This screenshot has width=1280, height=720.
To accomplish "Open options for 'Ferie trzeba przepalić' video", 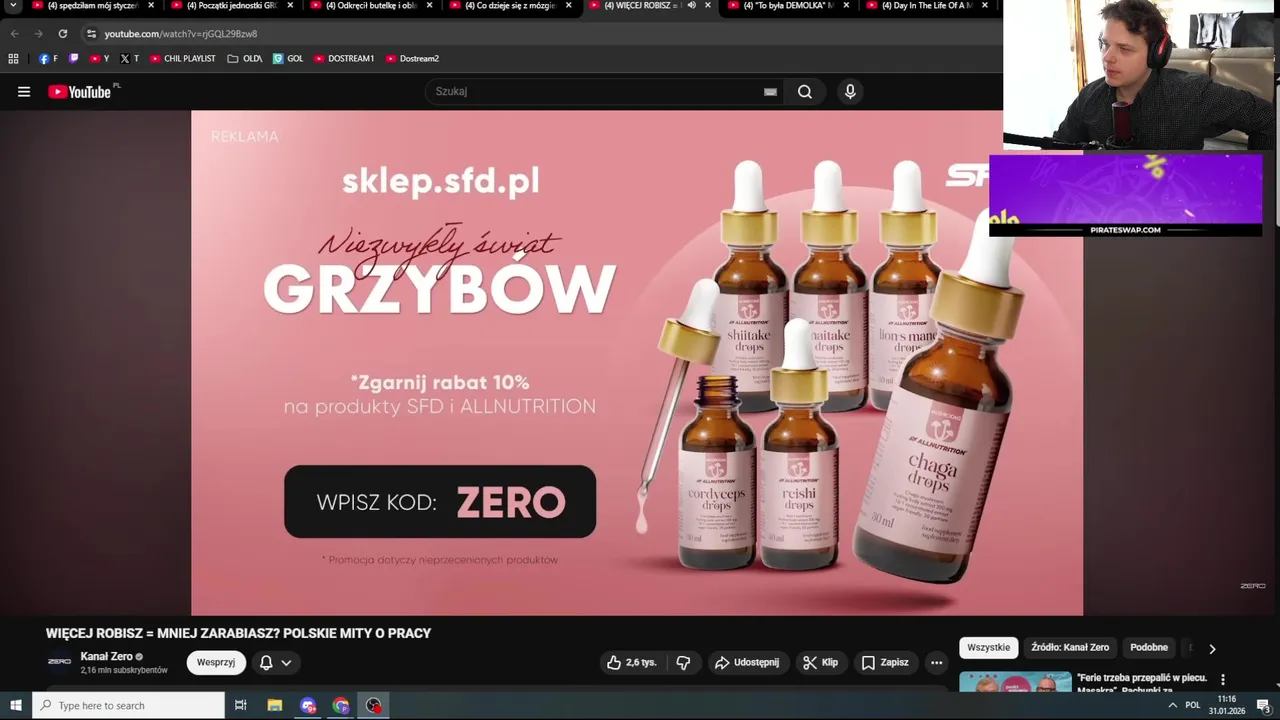I will tap(1222, 680).
